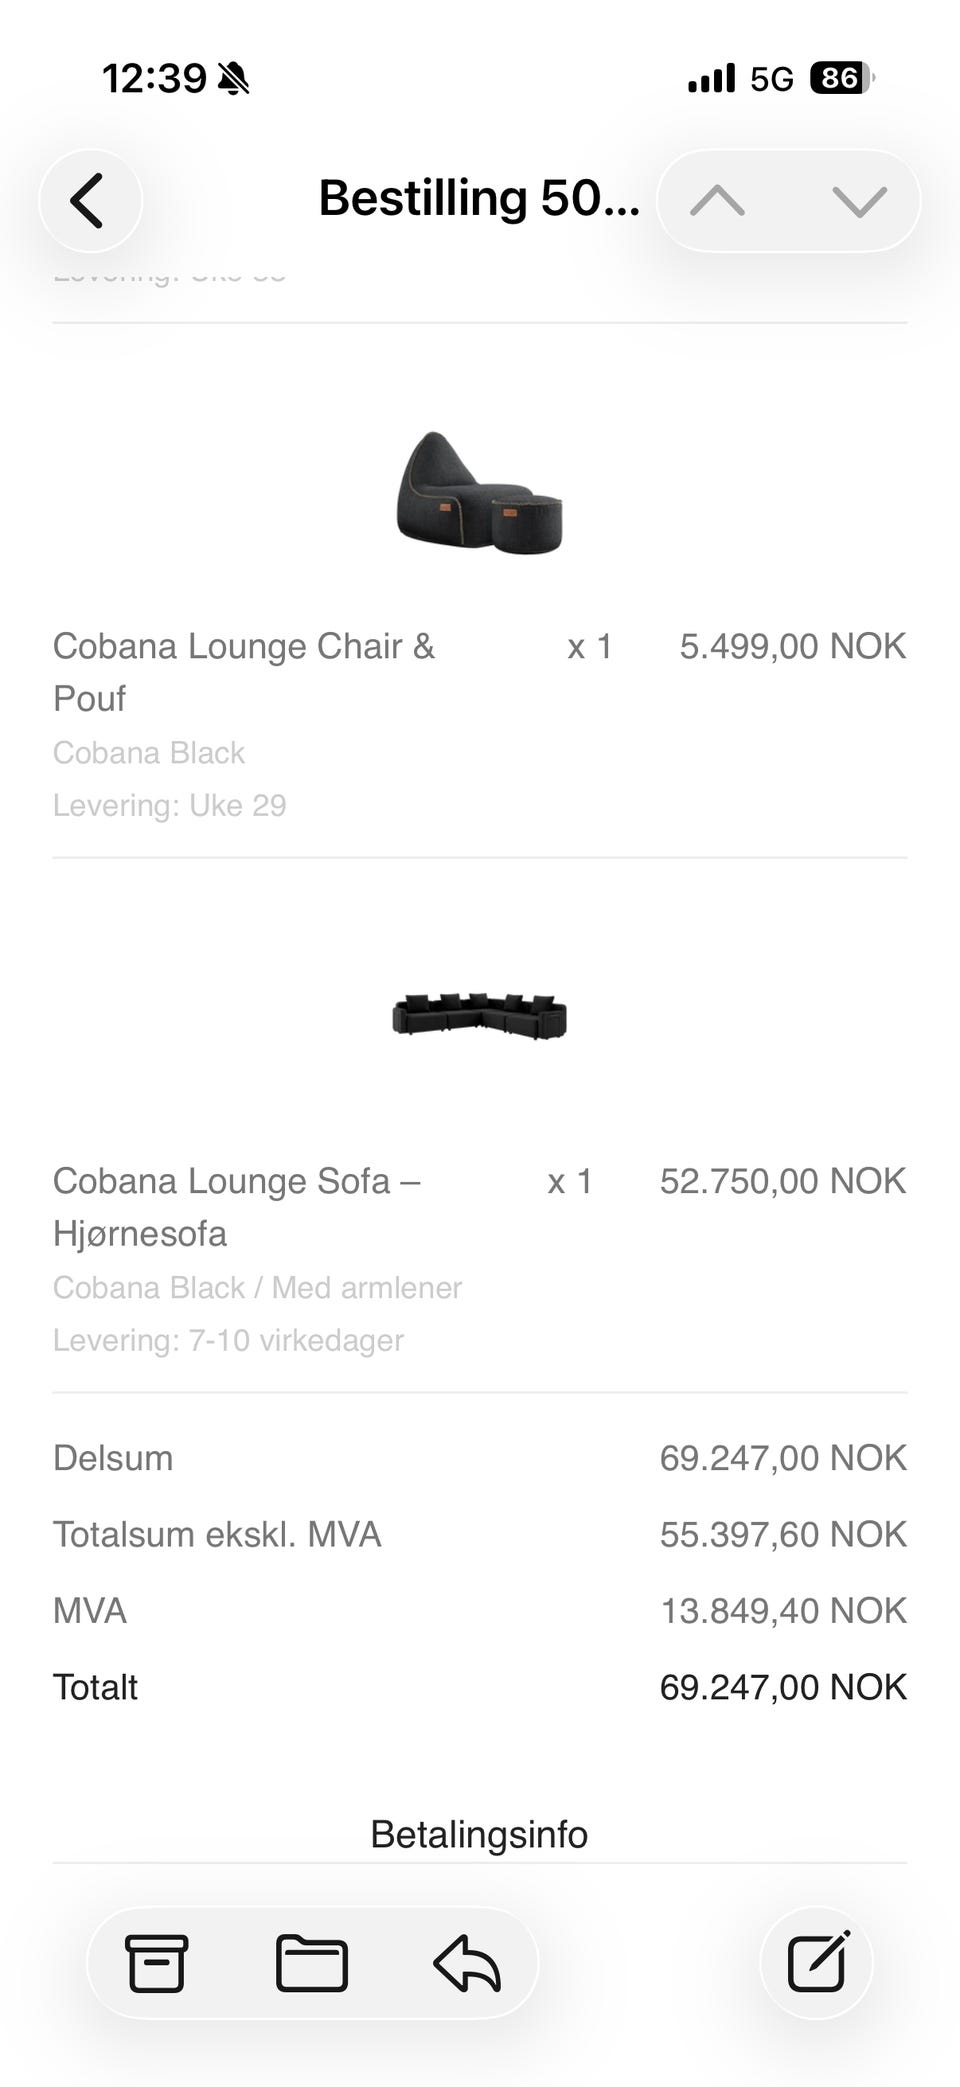
Task: Tap the 52.750,00 NOK sofa price
Action: (783, 1181)
